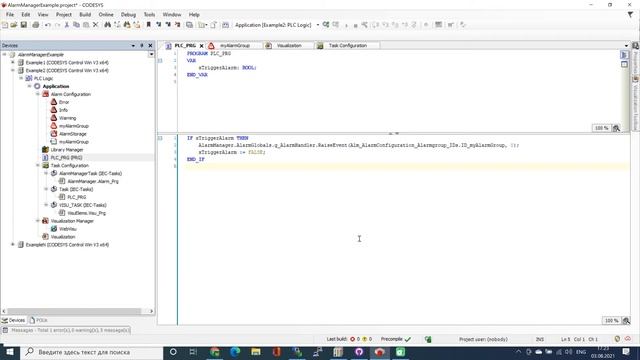This screenshot has height=360, width=640.
Task: Collapse the PLC Logic node
Action: click(x=21, y=78)
